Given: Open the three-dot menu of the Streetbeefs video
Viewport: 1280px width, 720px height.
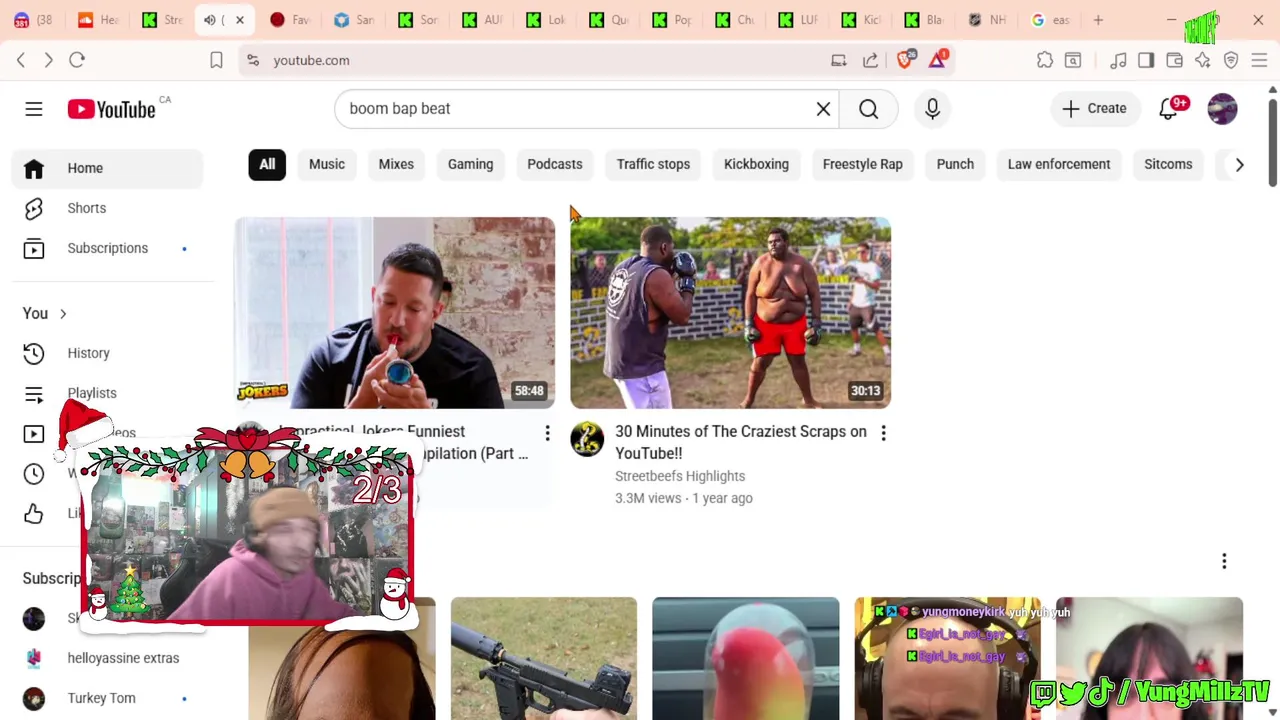Looking at the screenshot, I should [883, 433].
